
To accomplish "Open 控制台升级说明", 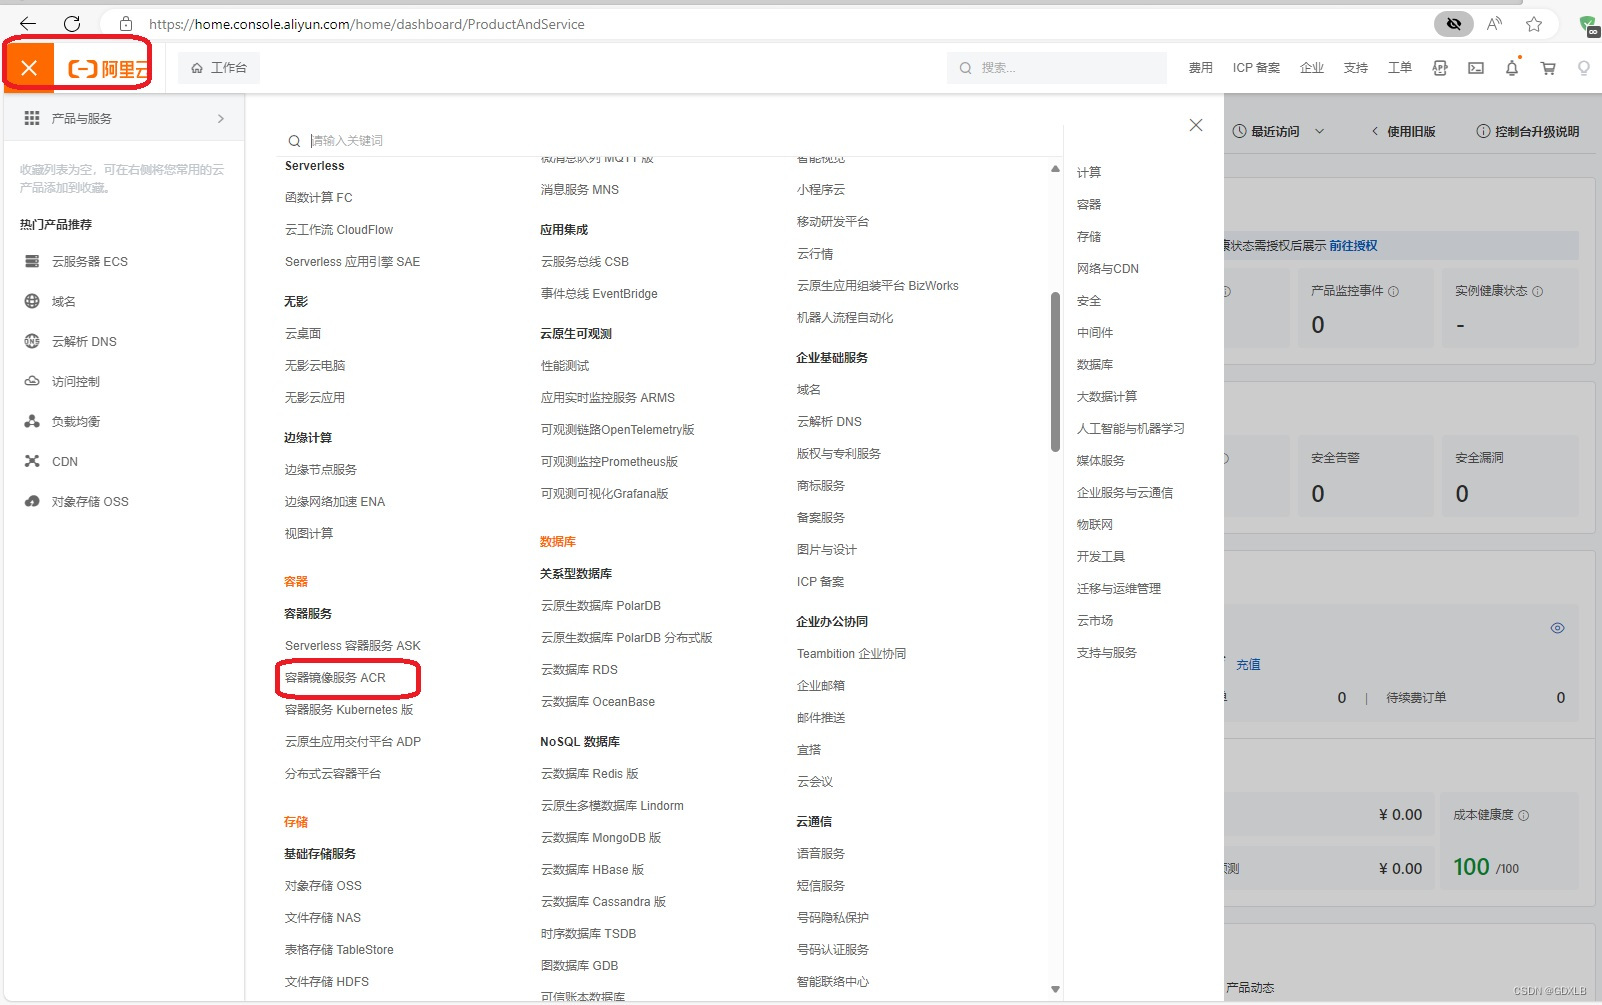I will [x=1528, y=131].
